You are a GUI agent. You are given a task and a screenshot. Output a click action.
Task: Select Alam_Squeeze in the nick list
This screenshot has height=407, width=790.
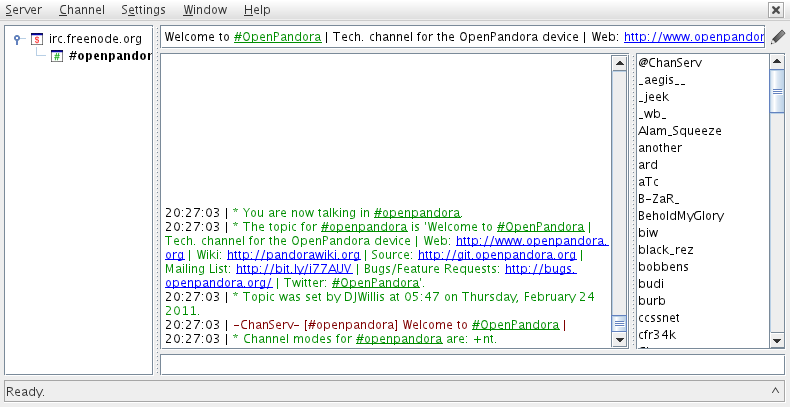[680, 131]
